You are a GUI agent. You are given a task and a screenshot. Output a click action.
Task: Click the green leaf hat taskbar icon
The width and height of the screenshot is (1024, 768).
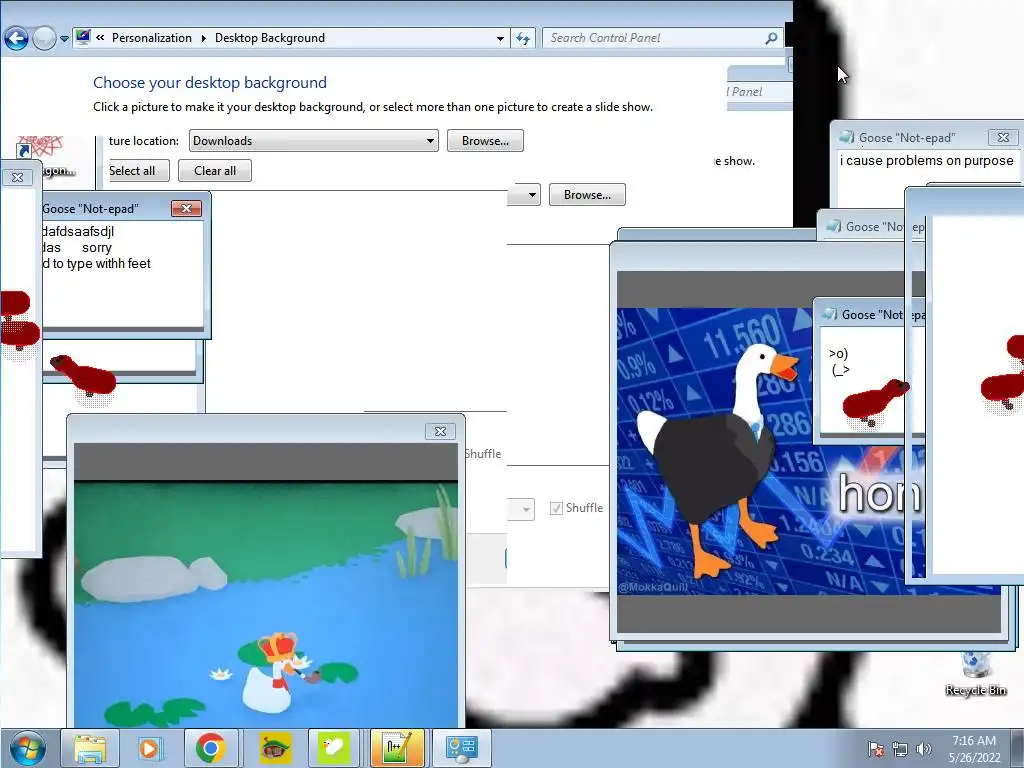coord(276,748)
